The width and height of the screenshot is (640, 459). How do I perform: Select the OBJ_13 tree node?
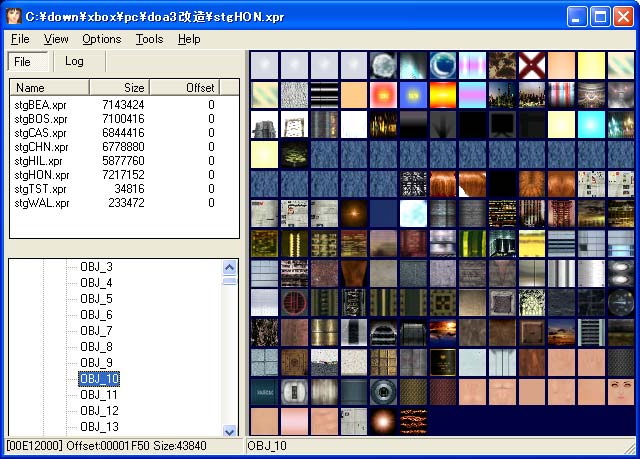[99, 427]
